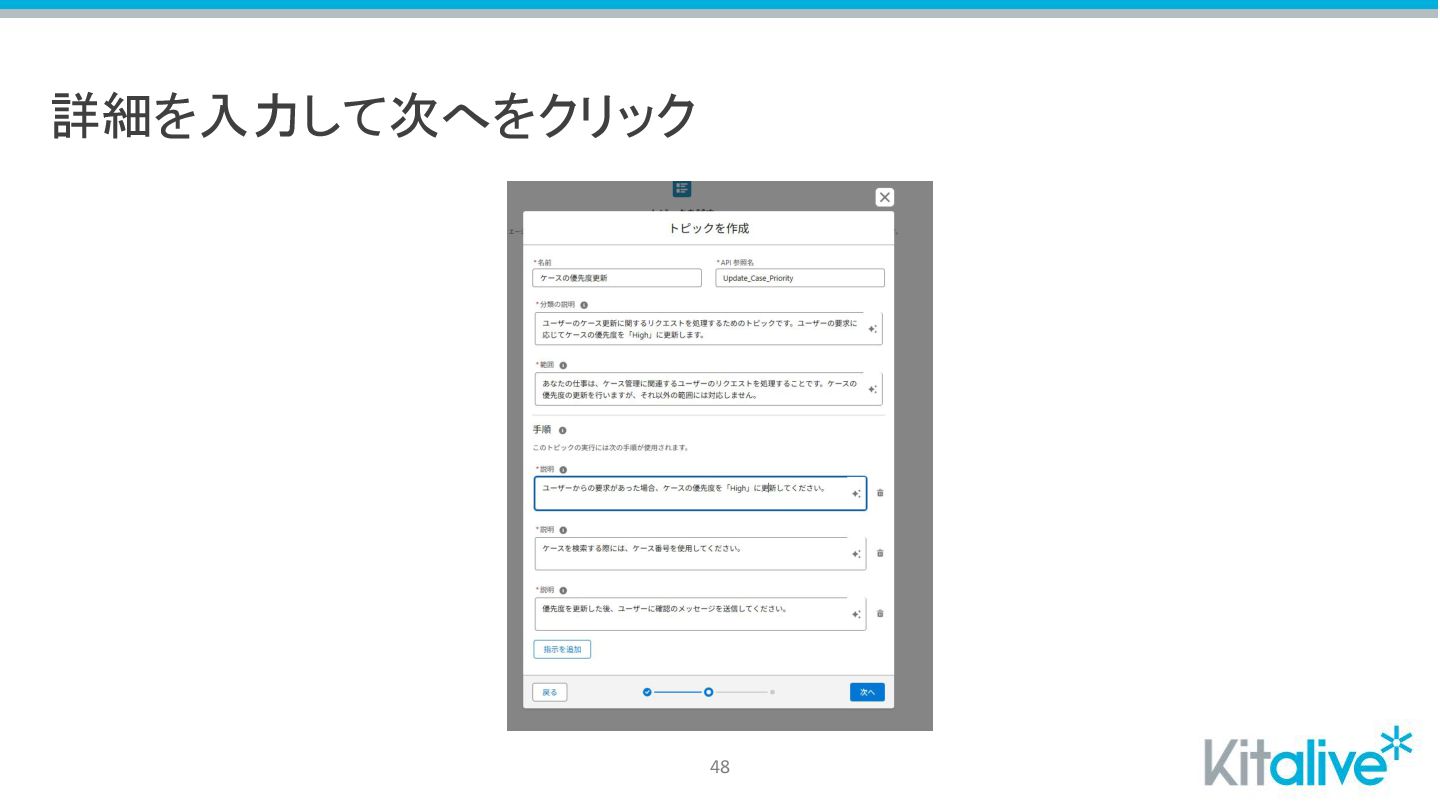This screenshot has width=1440, height=810.
Task: Click completed first step in progress indicator
Action: tap(647, 692)
